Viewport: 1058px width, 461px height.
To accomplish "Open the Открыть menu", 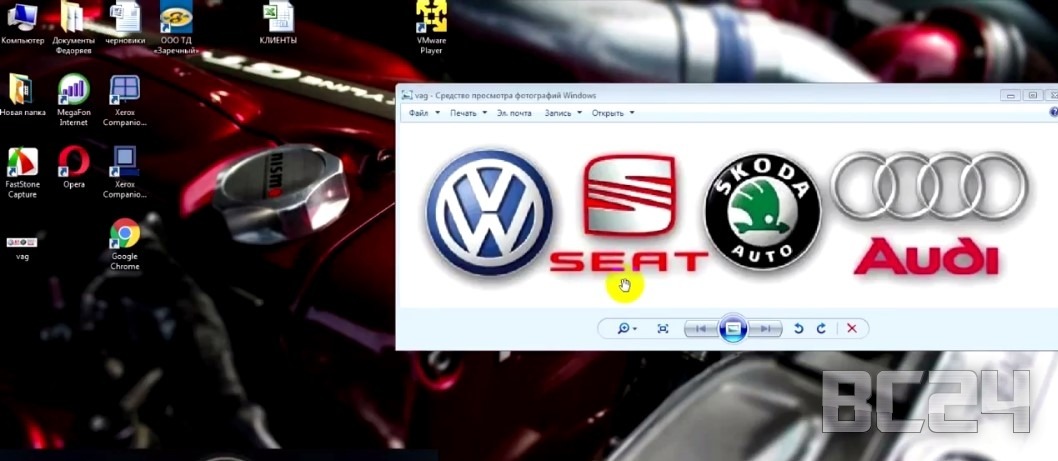I will 612,113.
